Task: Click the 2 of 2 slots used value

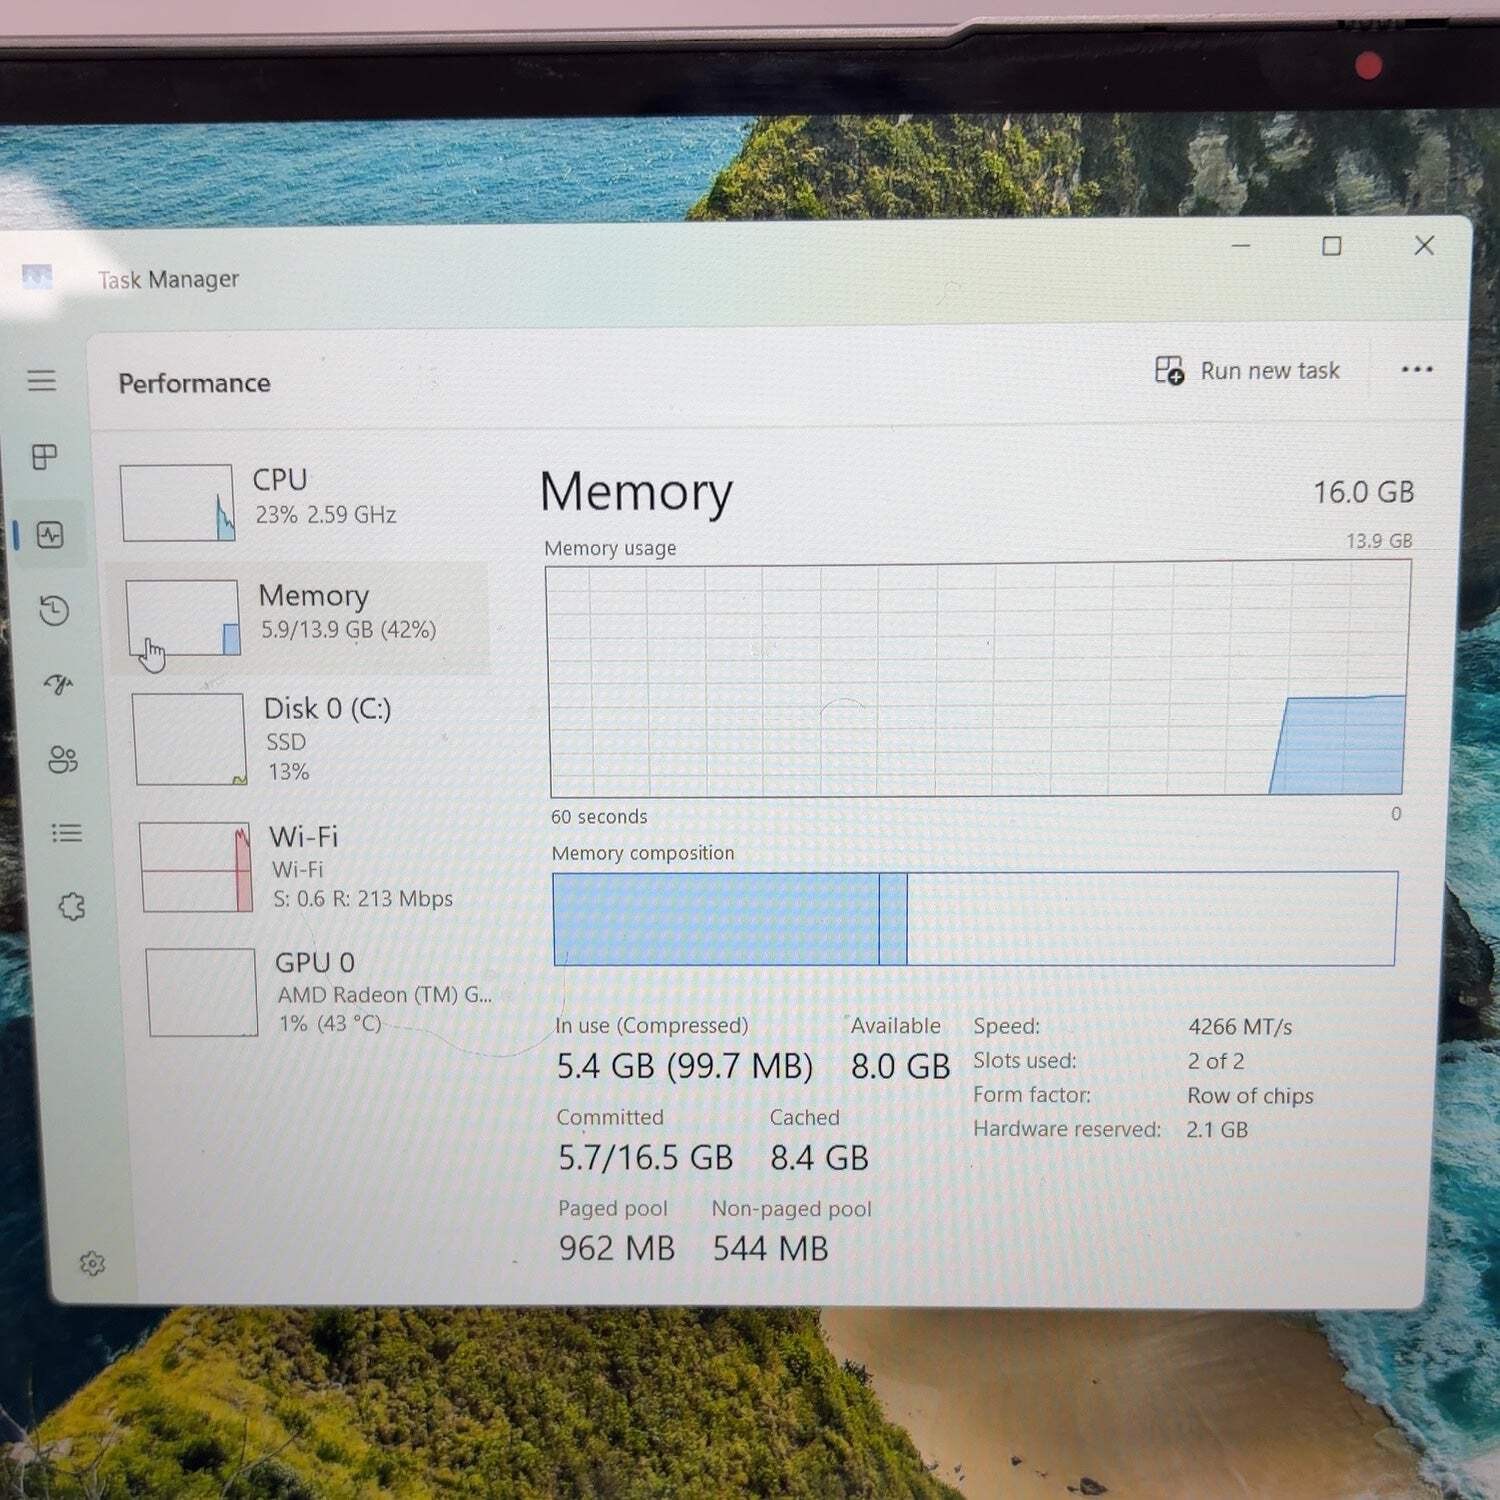Action: tap(1216, 1061)
